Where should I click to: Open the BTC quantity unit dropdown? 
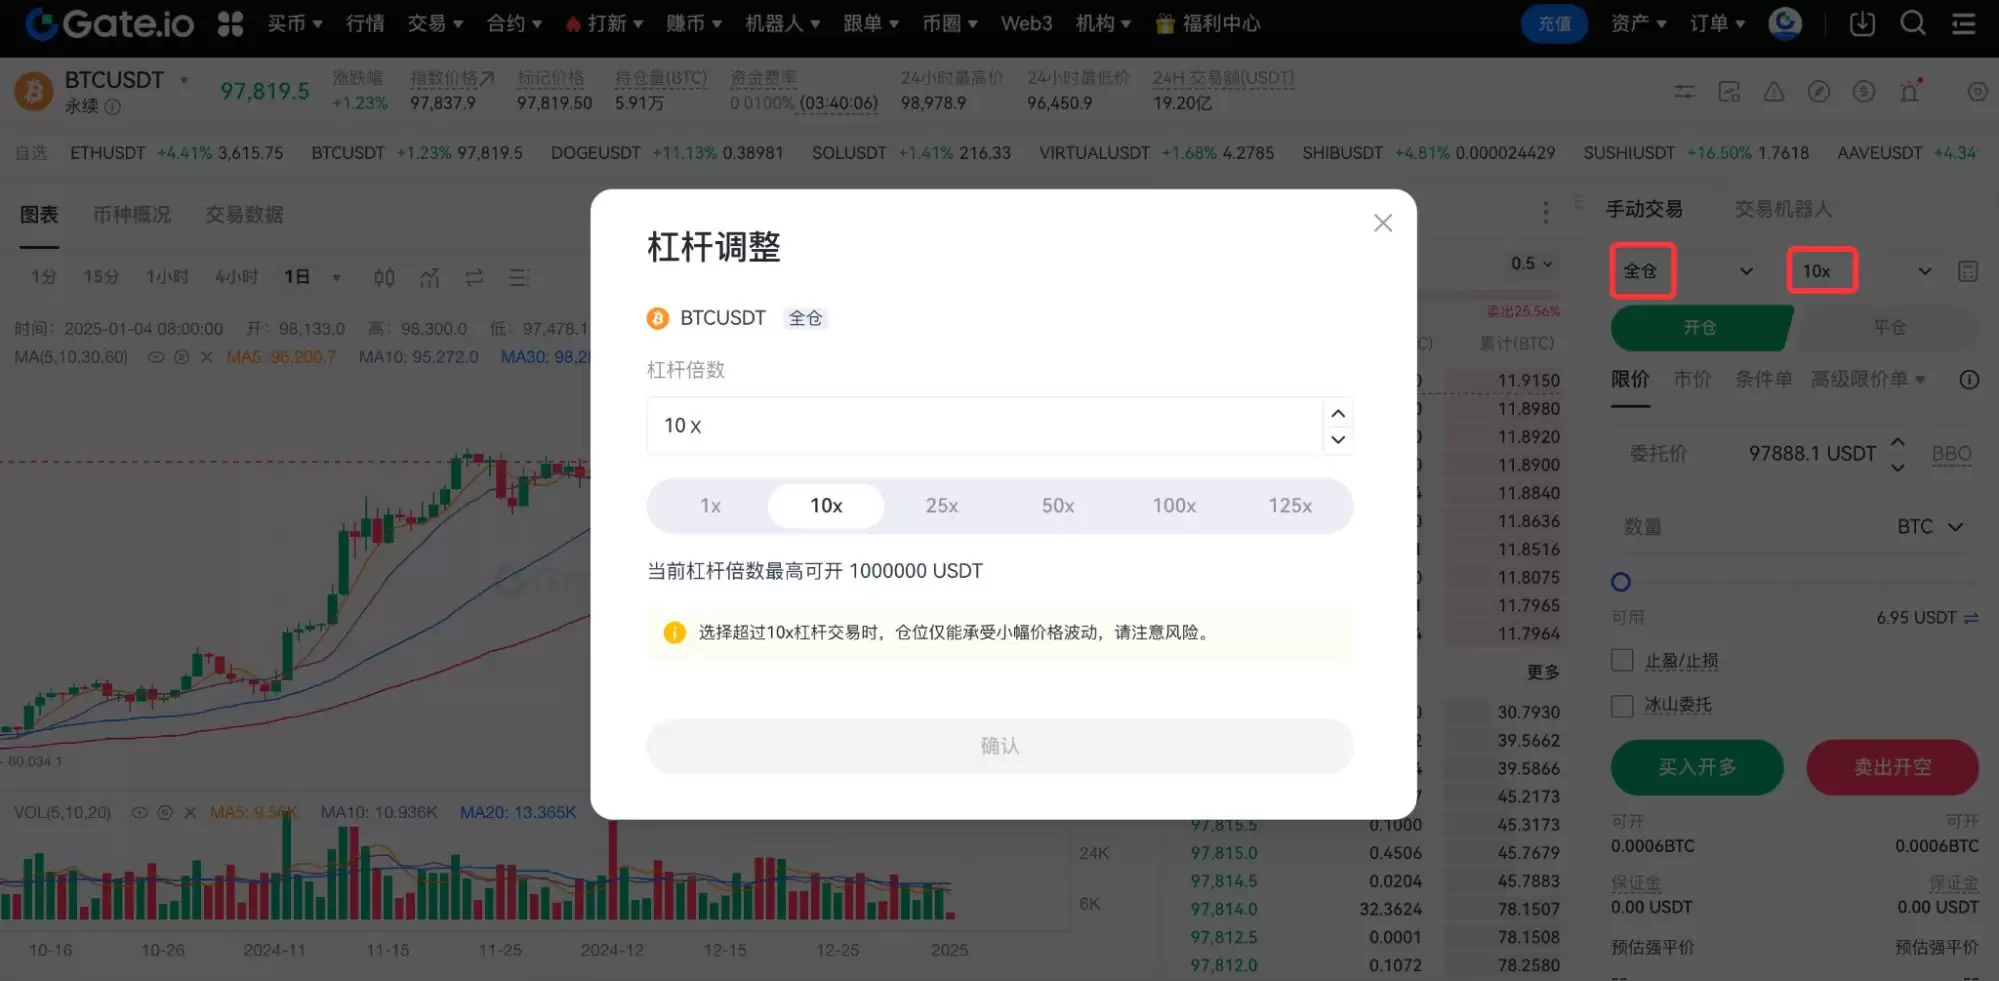[x=1930, y=526]
